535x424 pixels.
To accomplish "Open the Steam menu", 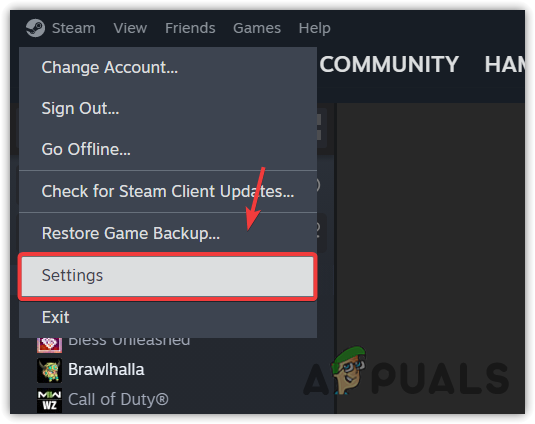I will [74, 28].
